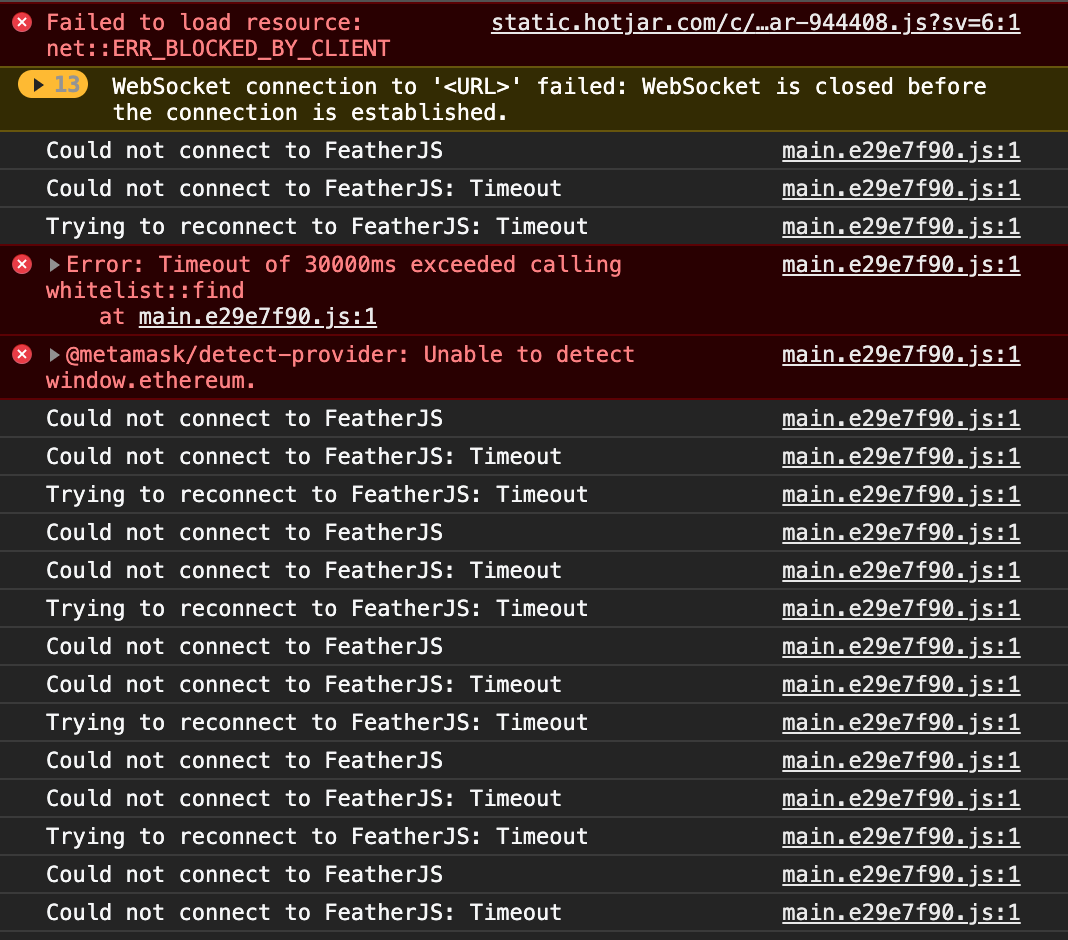Open source link of first 'Could not connect to FeatherJS' row
This screenshot has width=1068, height=940.
pyautogui.click(x=900, y=151)
